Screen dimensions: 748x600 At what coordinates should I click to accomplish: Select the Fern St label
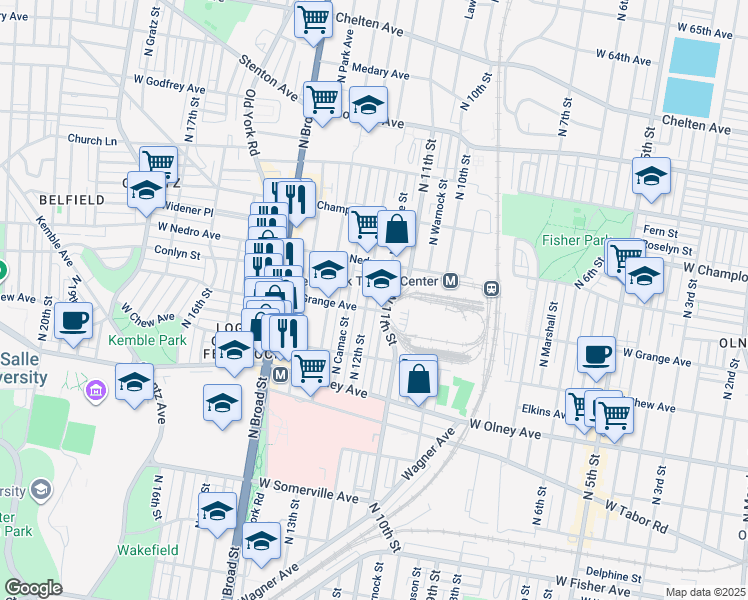click(660, 231)
